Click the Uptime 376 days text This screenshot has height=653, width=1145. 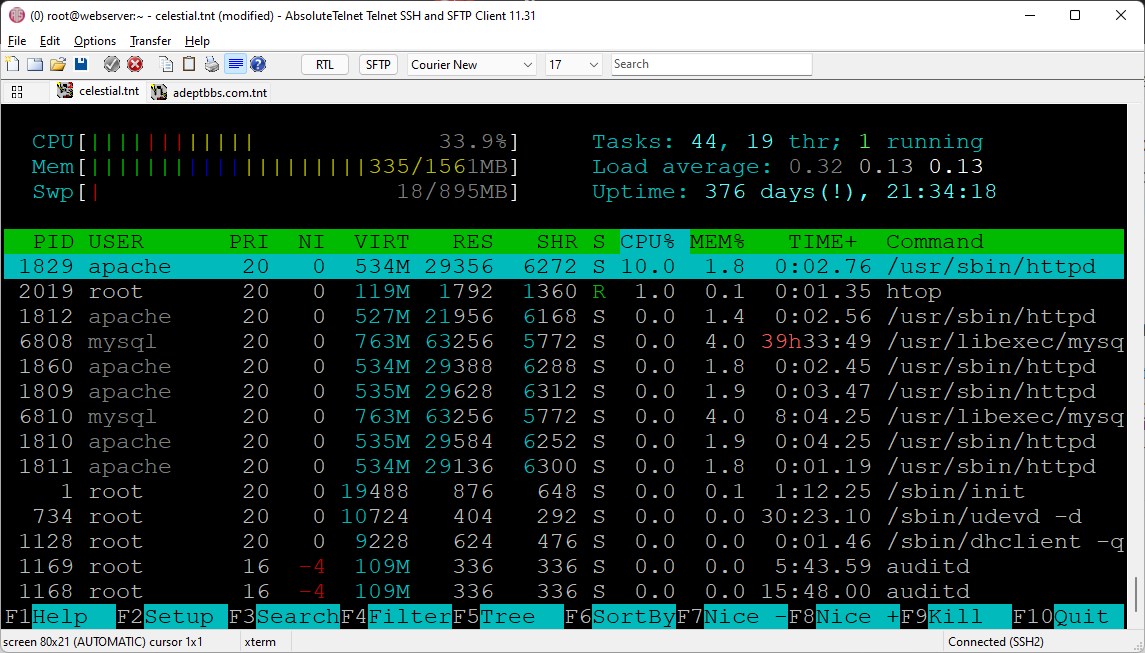[x=794, y=192]
